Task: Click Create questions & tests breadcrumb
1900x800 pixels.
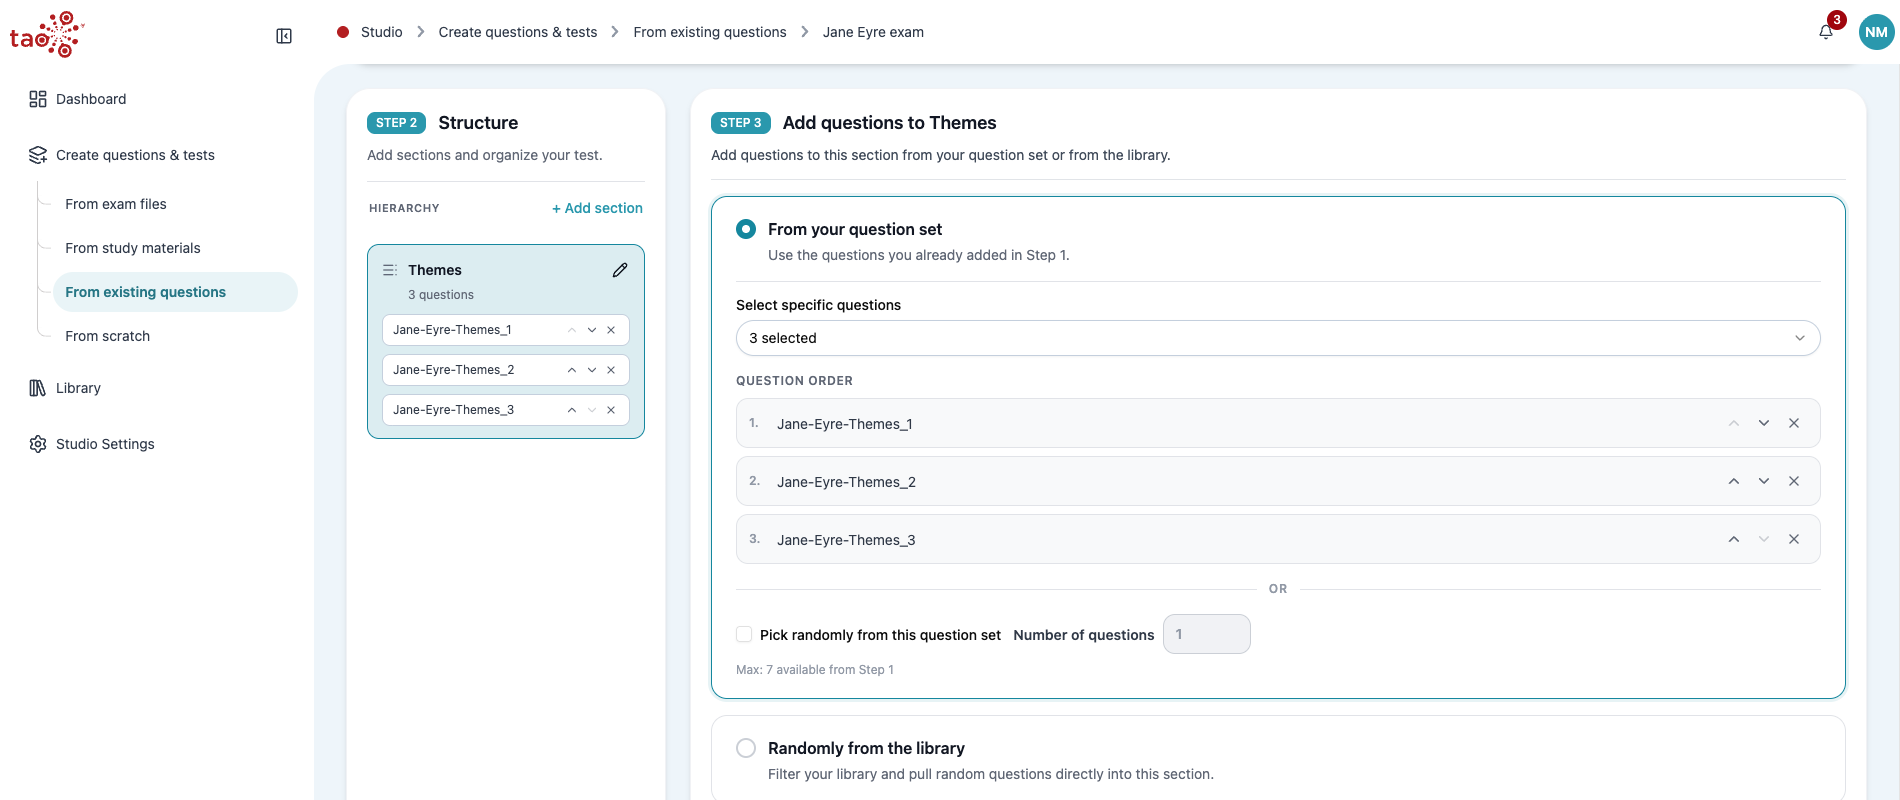Action: [518, 32]
